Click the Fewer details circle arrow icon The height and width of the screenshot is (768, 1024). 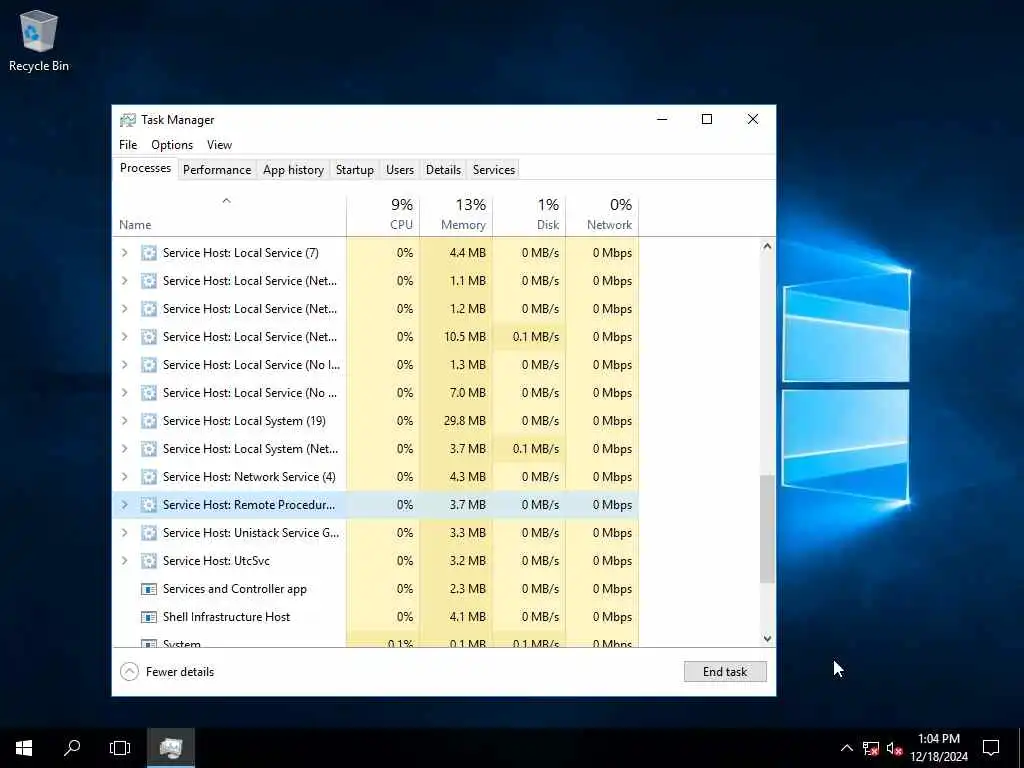[x=129, y=671]
